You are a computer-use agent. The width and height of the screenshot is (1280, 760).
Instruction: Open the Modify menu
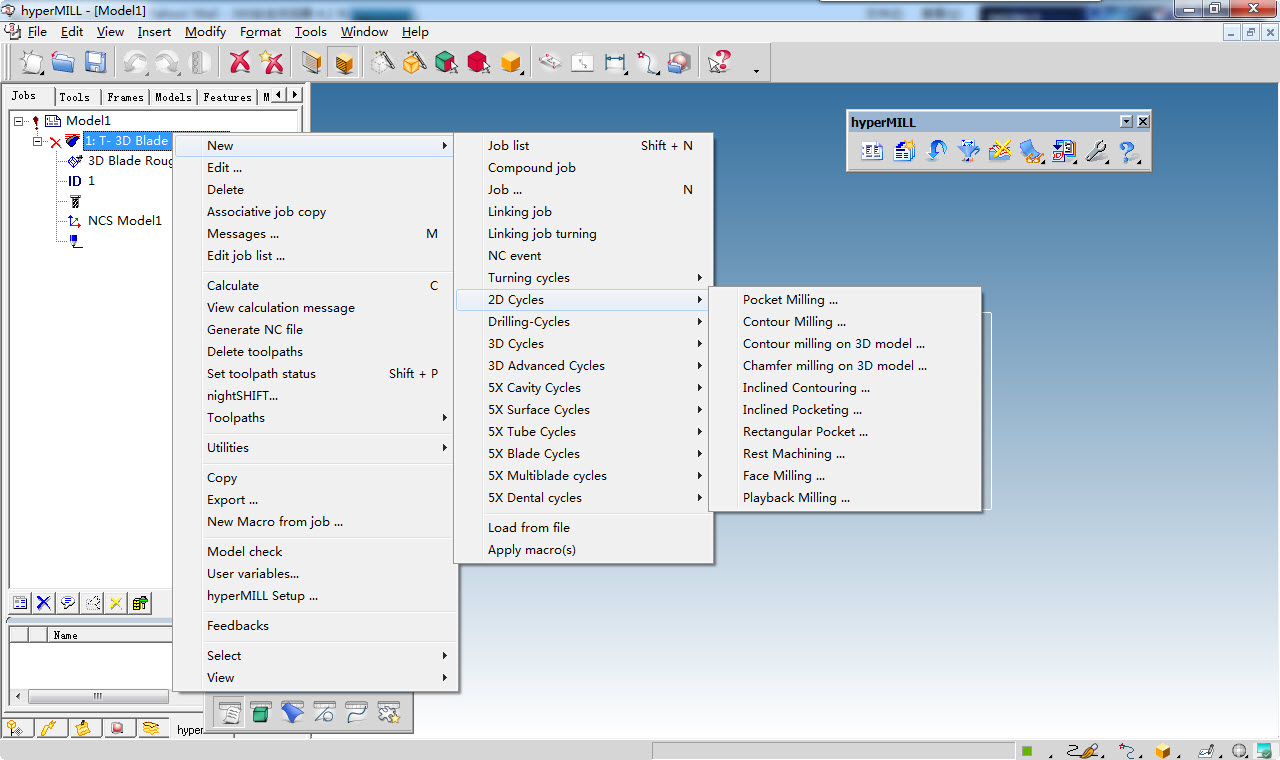tap(205, 32)
